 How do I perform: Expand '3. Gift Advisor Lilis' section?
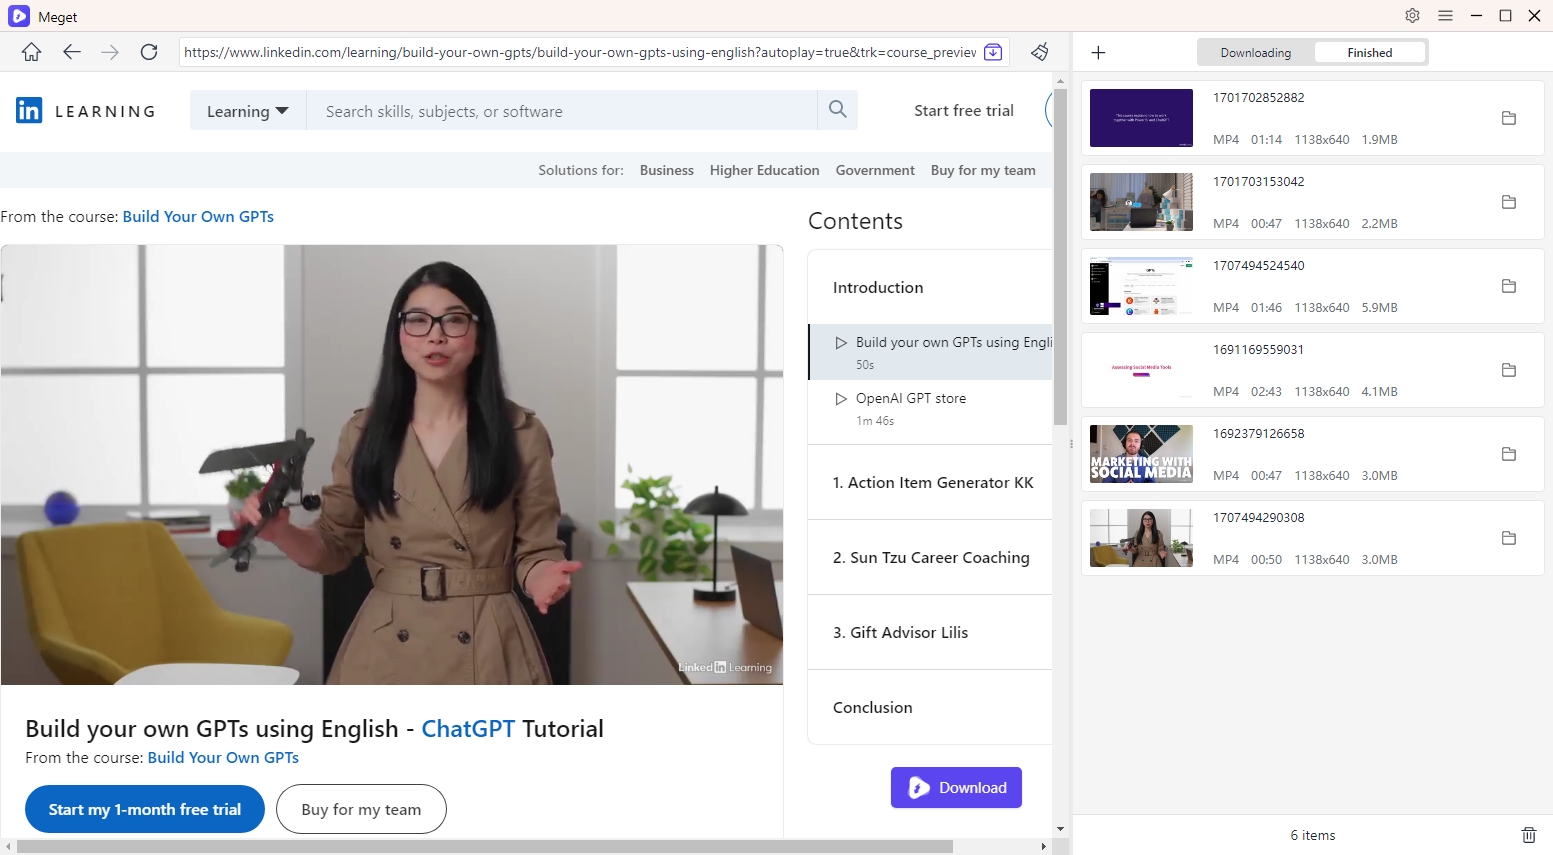pos(930,632)
